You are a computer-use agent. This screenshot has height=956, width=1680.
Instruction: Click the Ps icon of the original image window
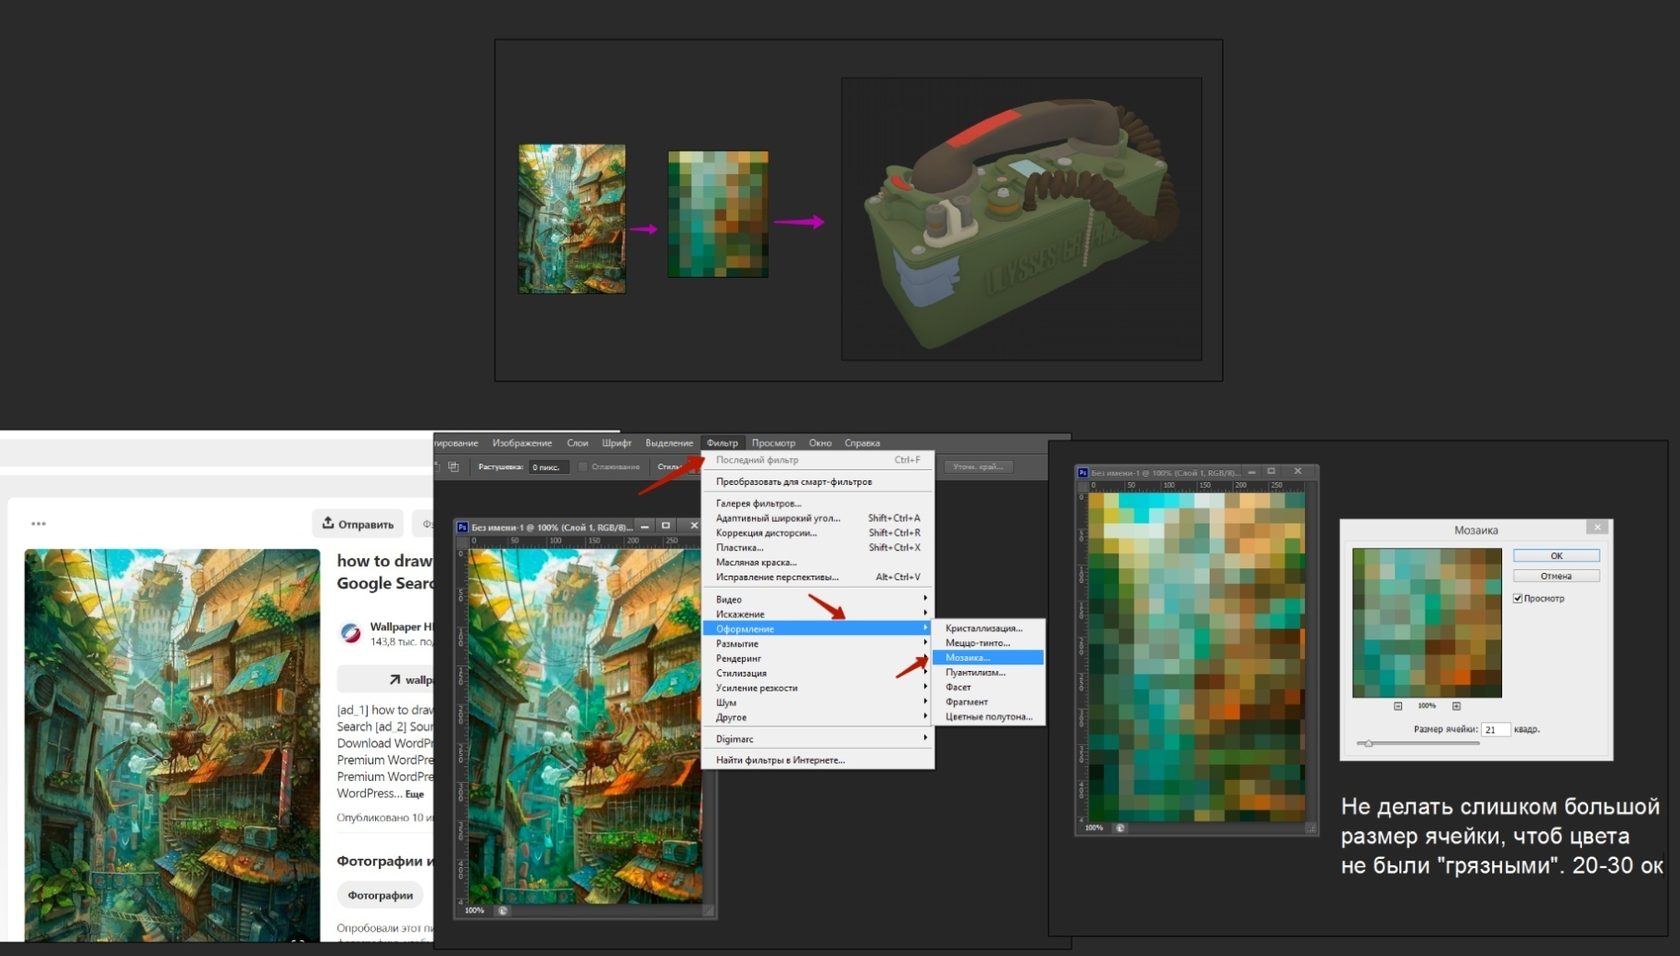pos(462,527)
